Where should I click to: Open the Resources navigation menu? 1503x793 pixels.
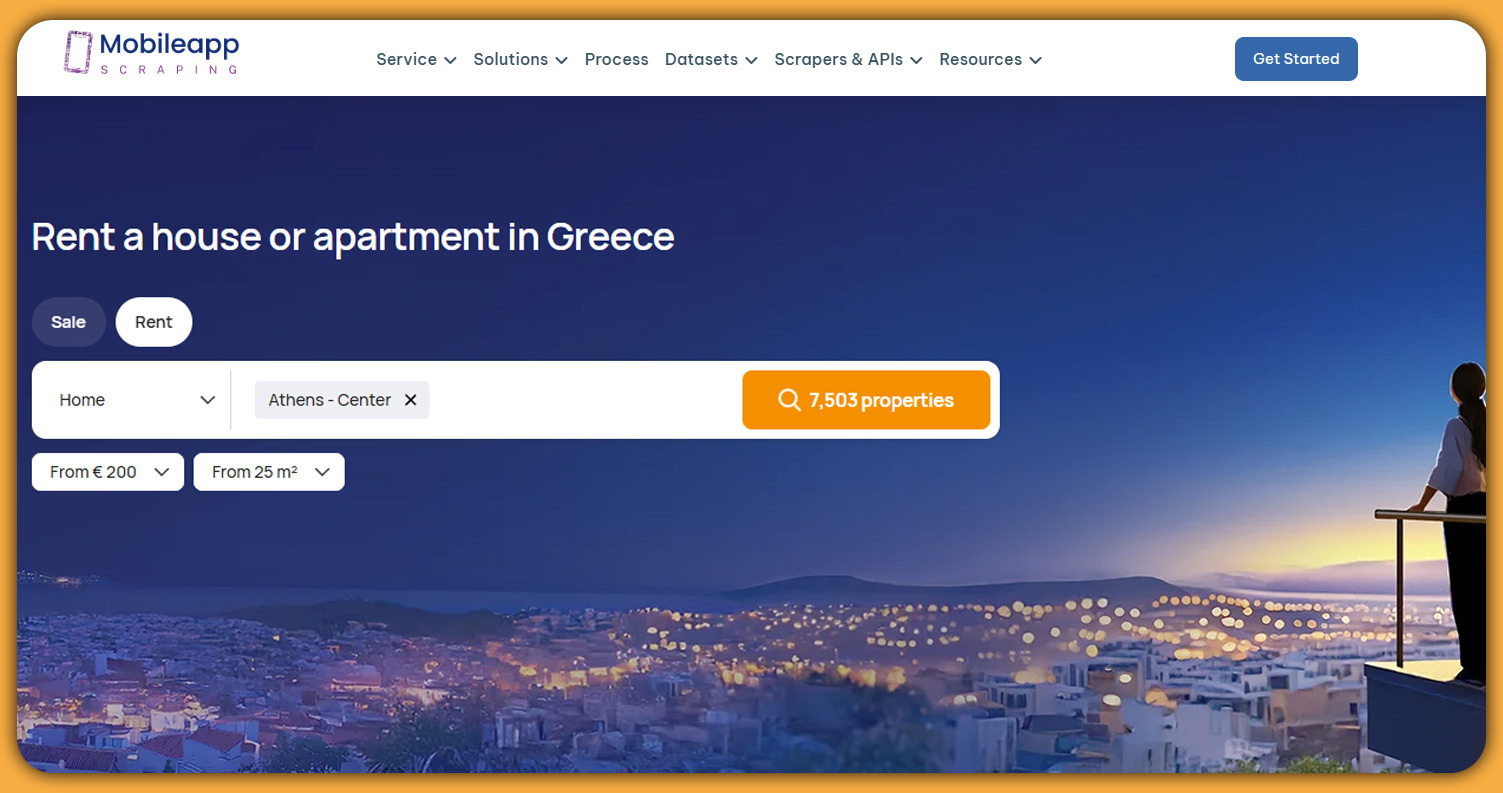point(990,59)
